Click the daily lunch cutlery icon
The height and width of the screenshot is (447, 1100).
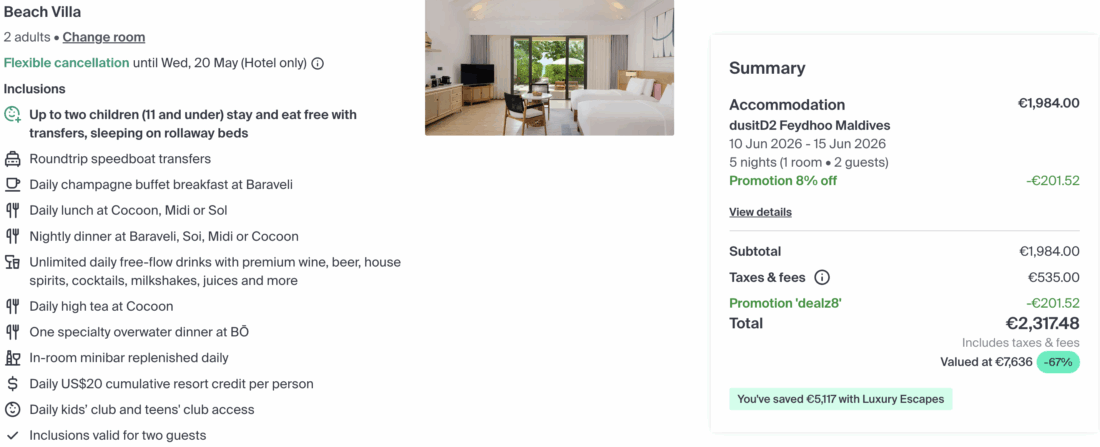click(13, 211)
